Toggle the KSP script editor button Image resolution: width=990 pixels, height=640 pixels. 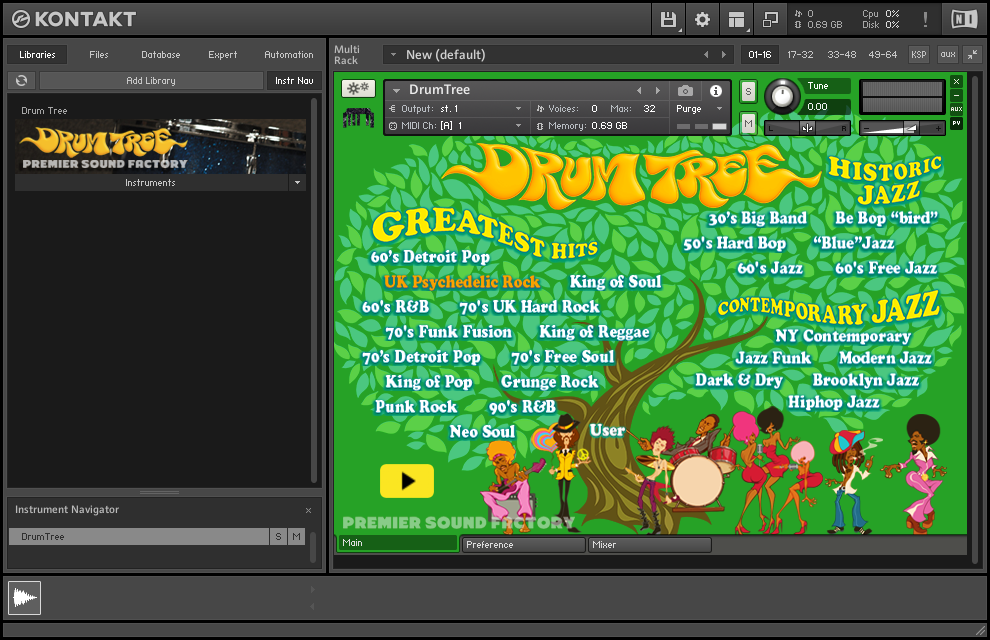tap(919, 55)
